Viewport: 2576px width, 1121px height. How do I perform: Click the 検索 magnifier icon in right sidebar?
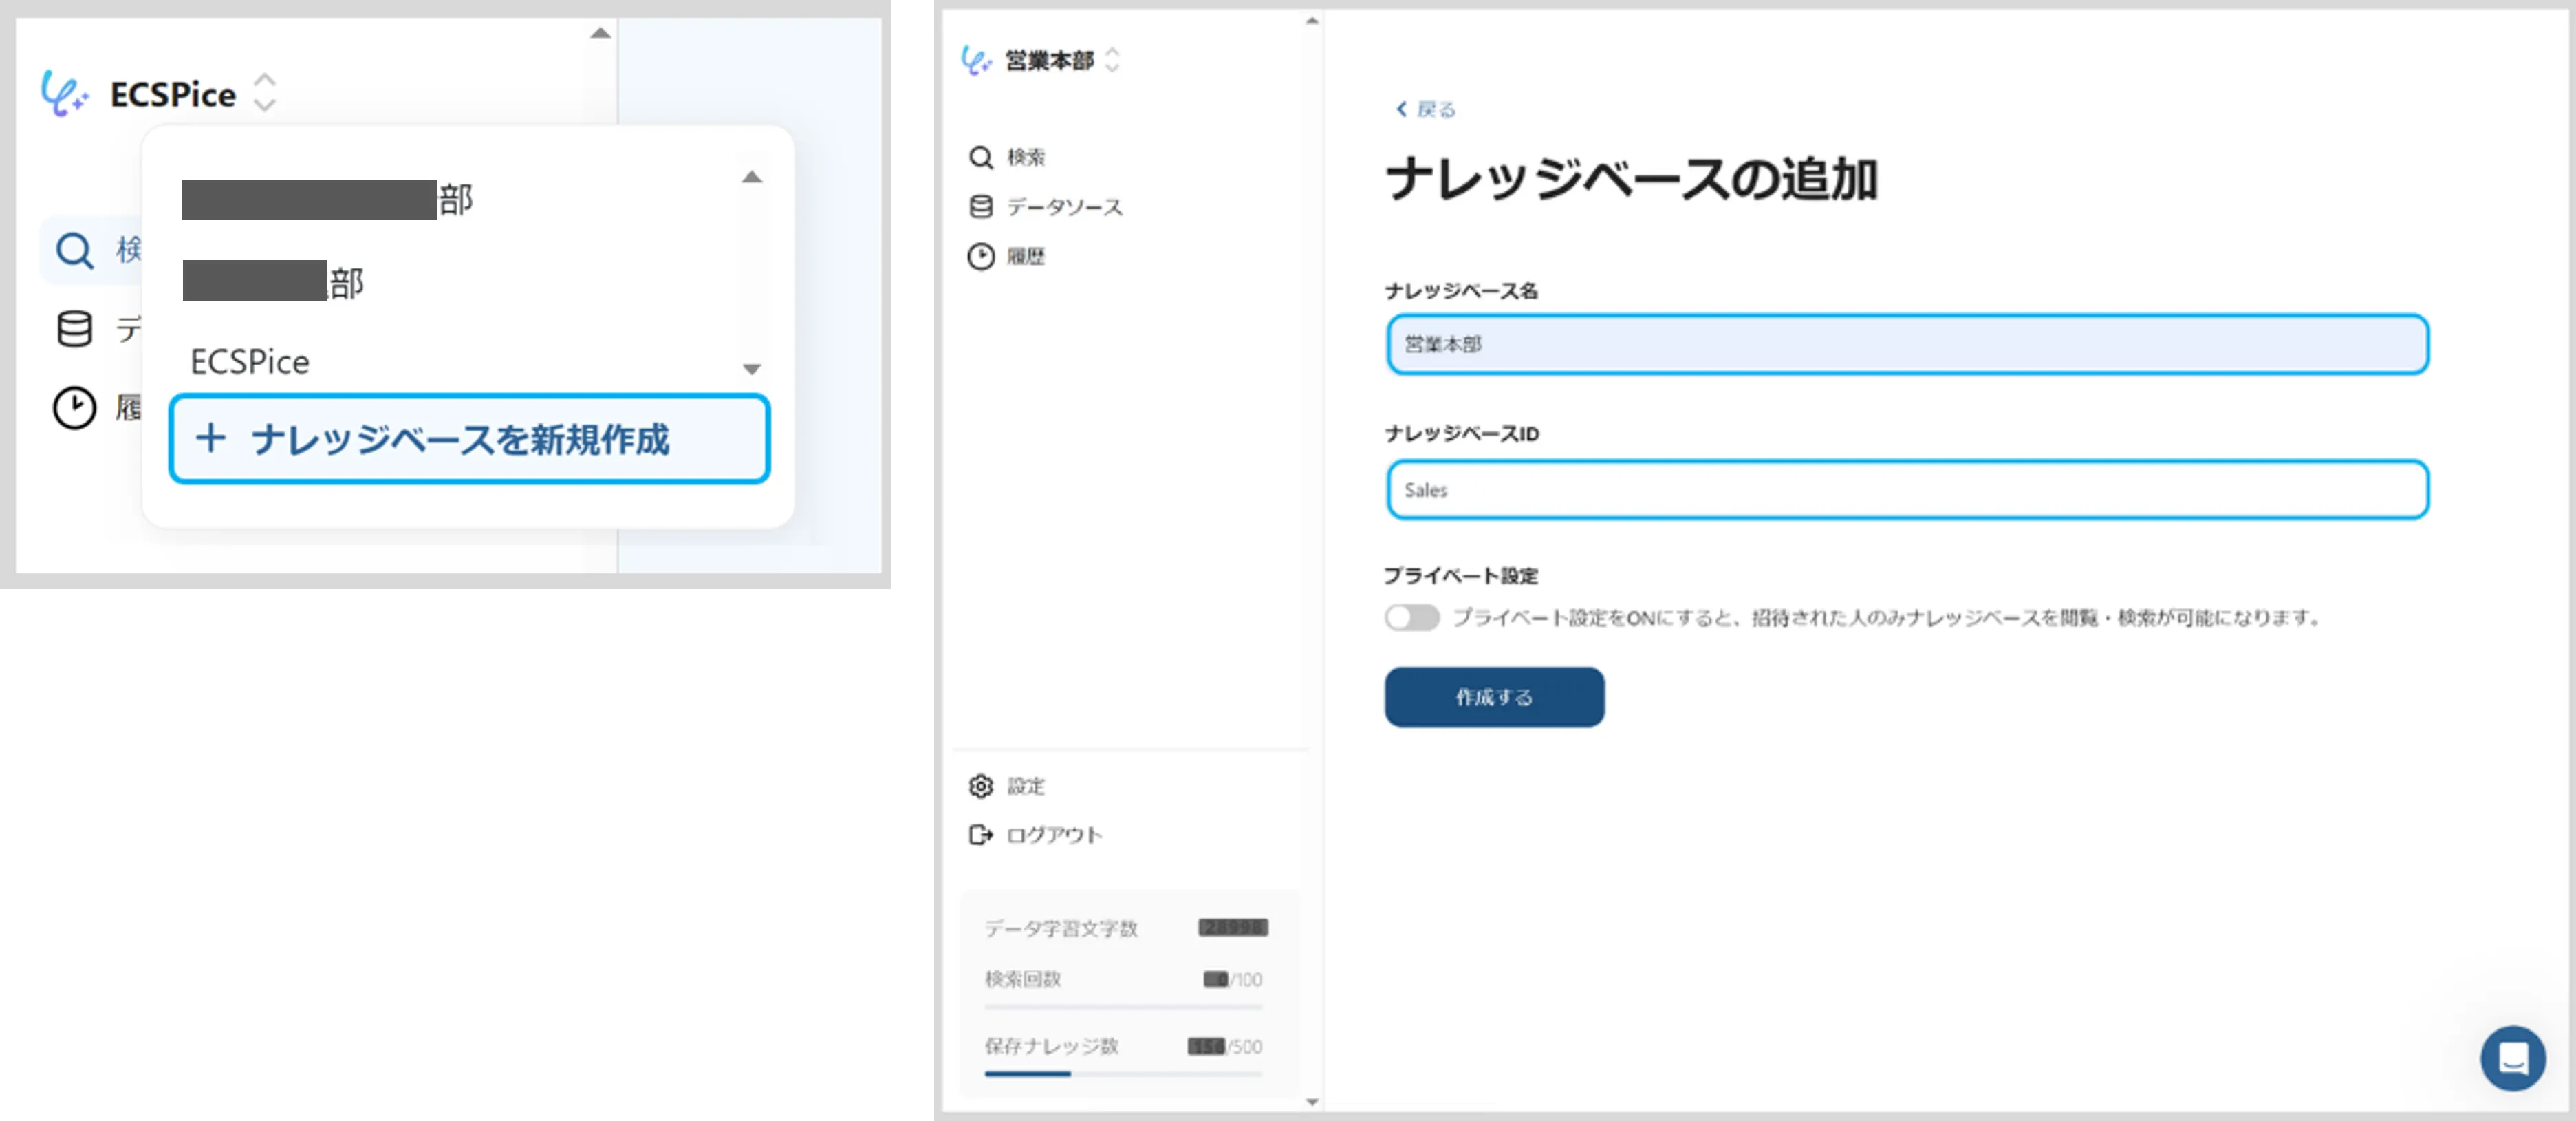tap(981, 157)
